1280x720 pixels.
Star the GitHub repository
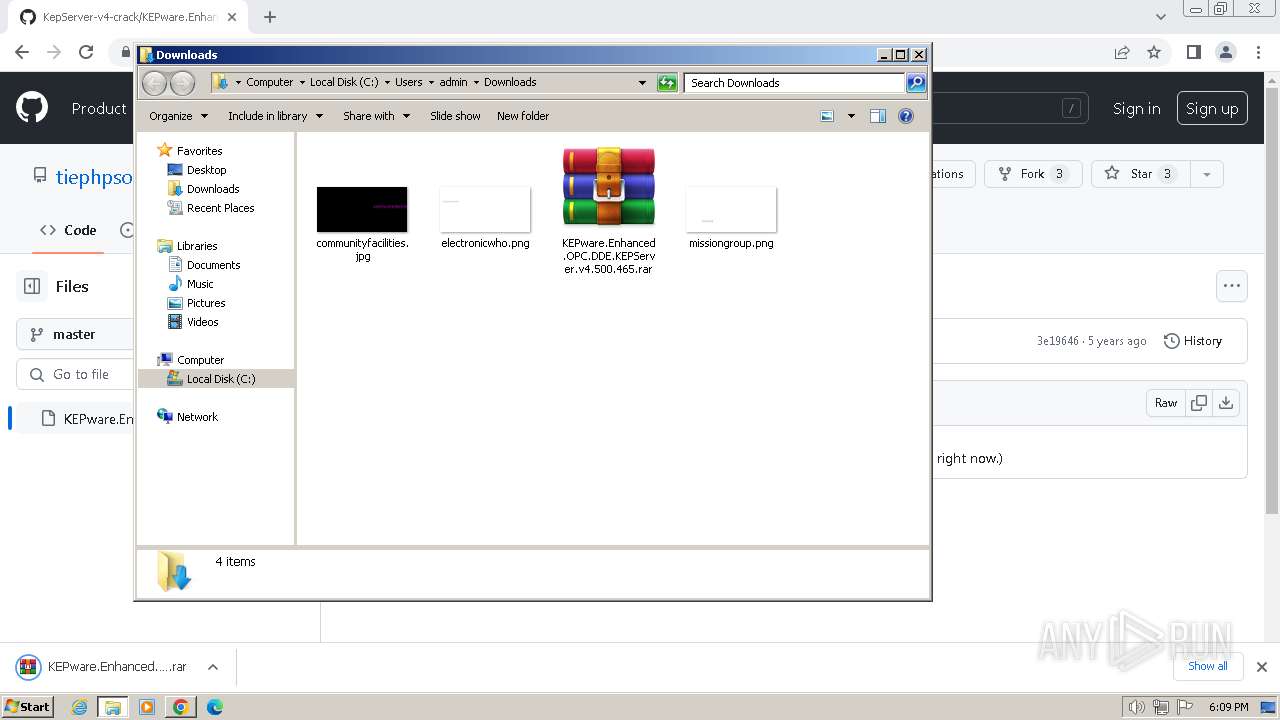1141,174
